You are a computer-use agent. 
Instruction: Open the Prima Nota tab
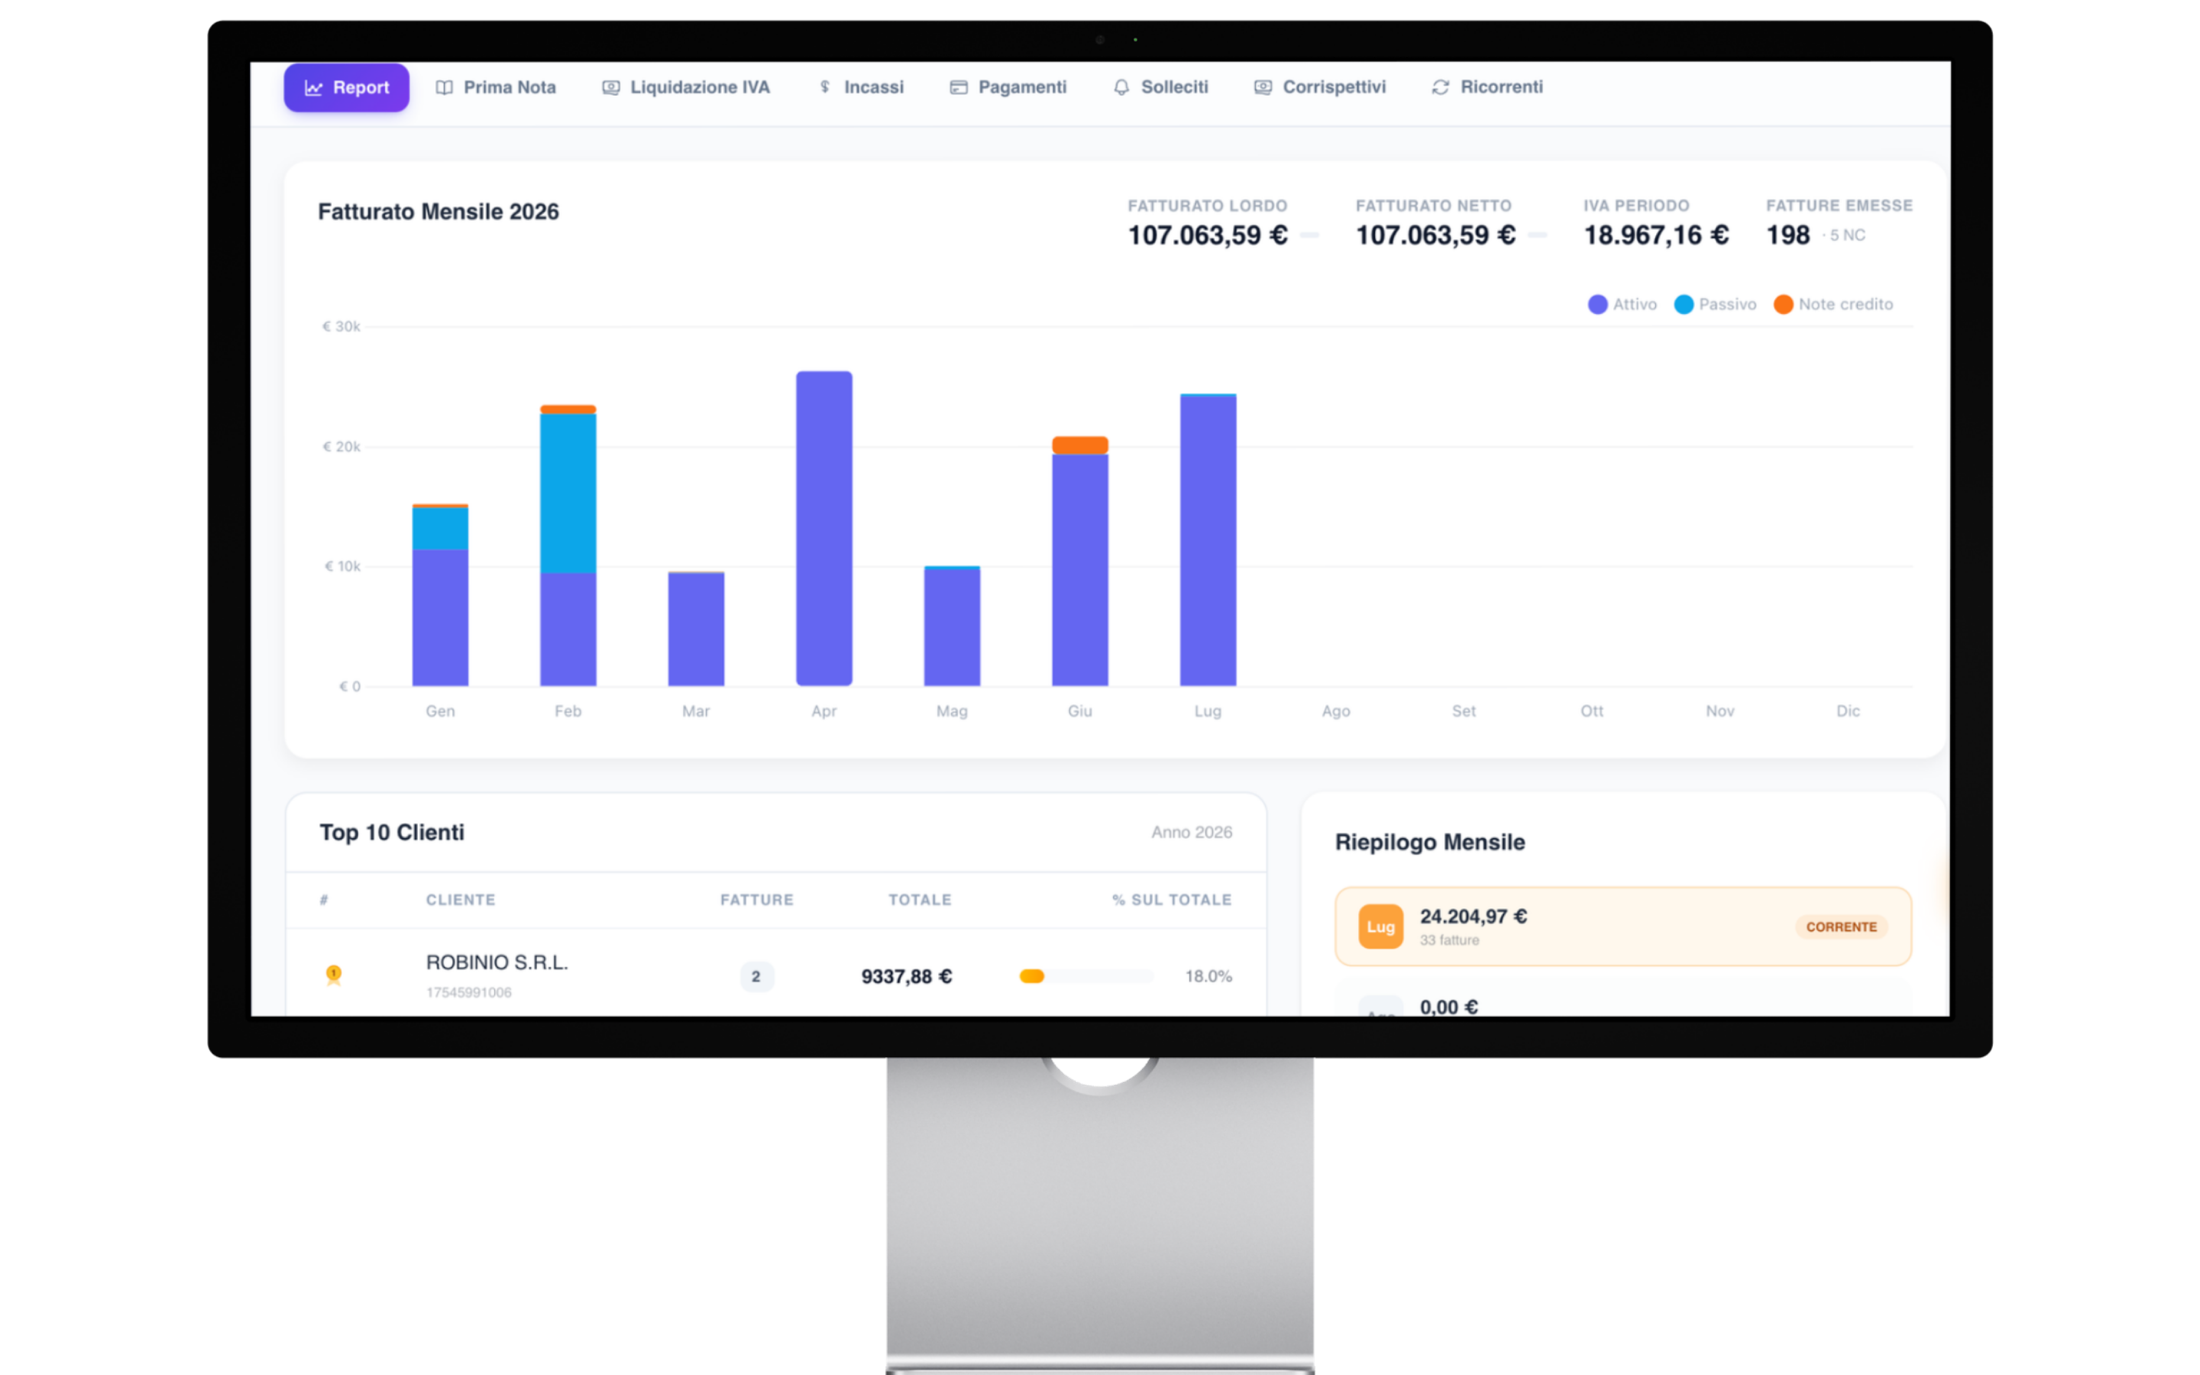coord(496,88)
